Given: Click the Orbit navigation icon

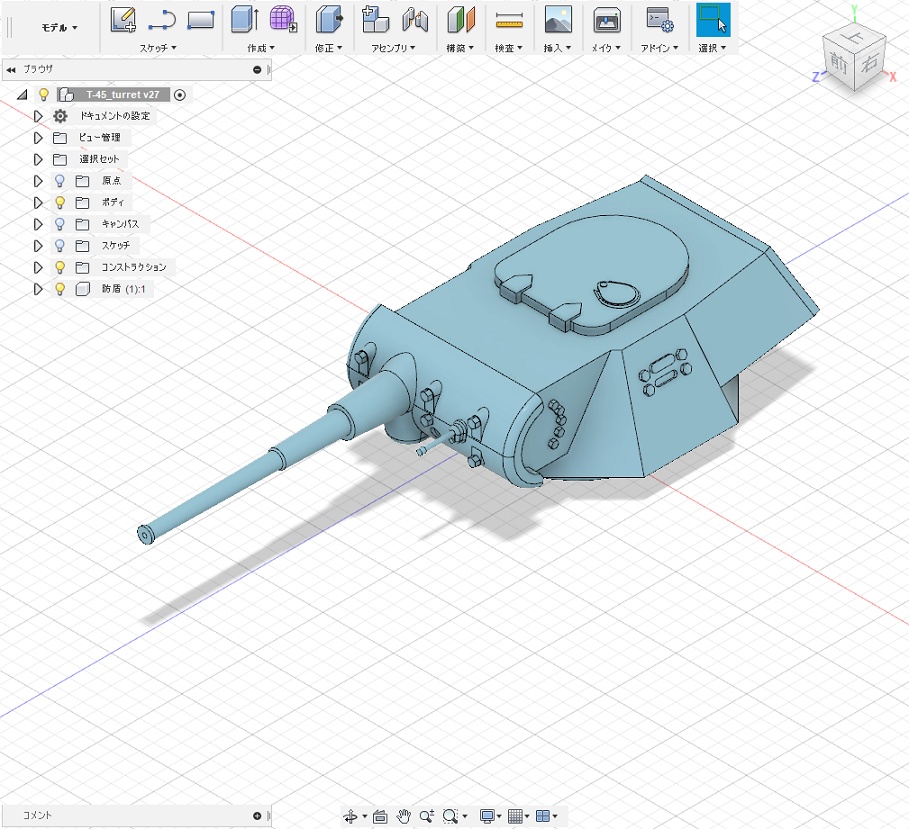Looking at the screenshot, I should point(350,816).
